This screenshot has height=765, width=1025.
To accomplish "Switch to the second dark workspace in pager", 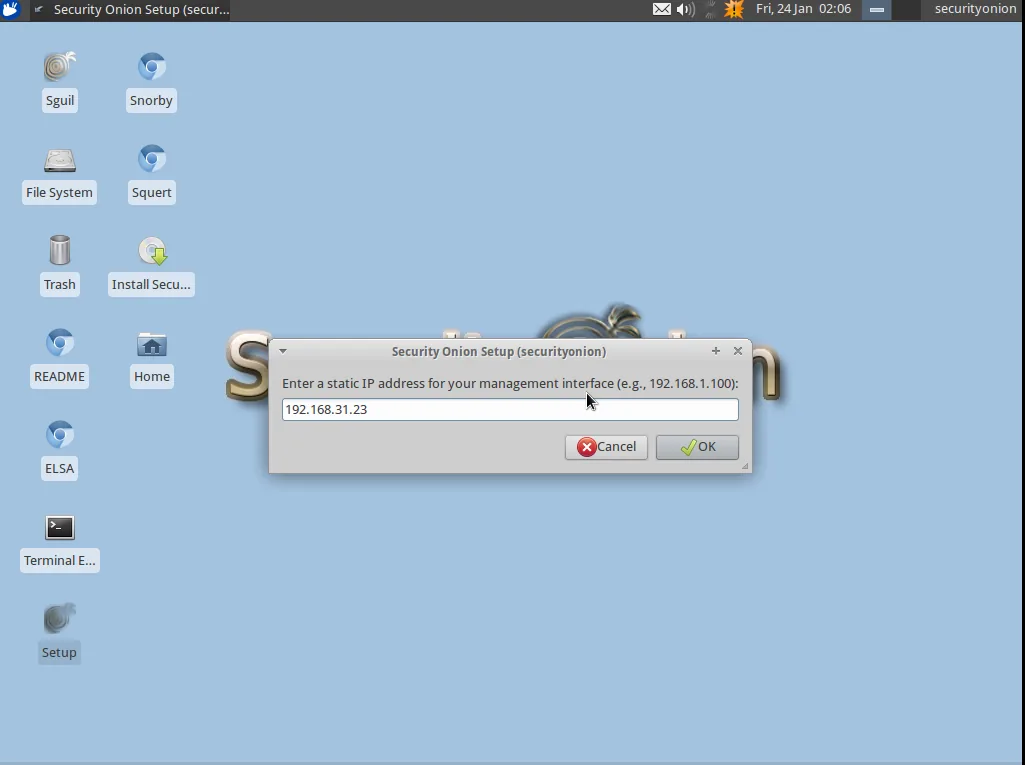I will (906, 9).
